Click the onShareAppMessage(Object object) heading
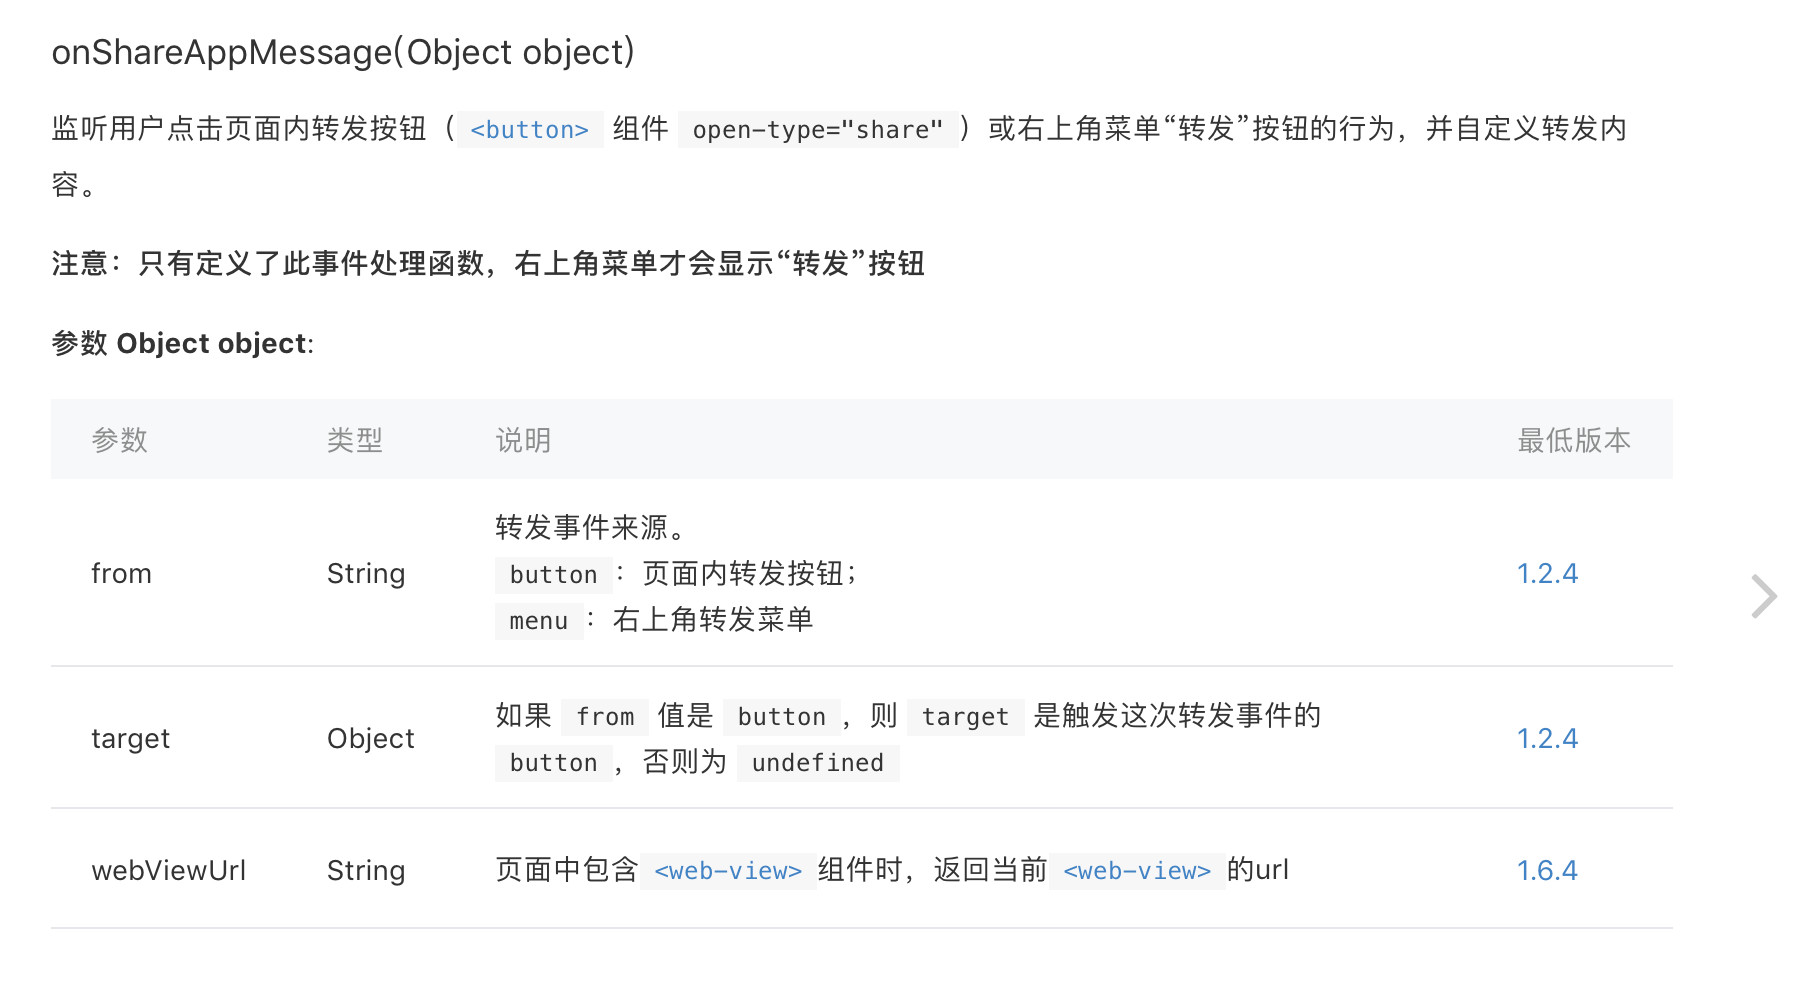Image resolution: width=1804 pixels, height=992 pixels. 343,52
